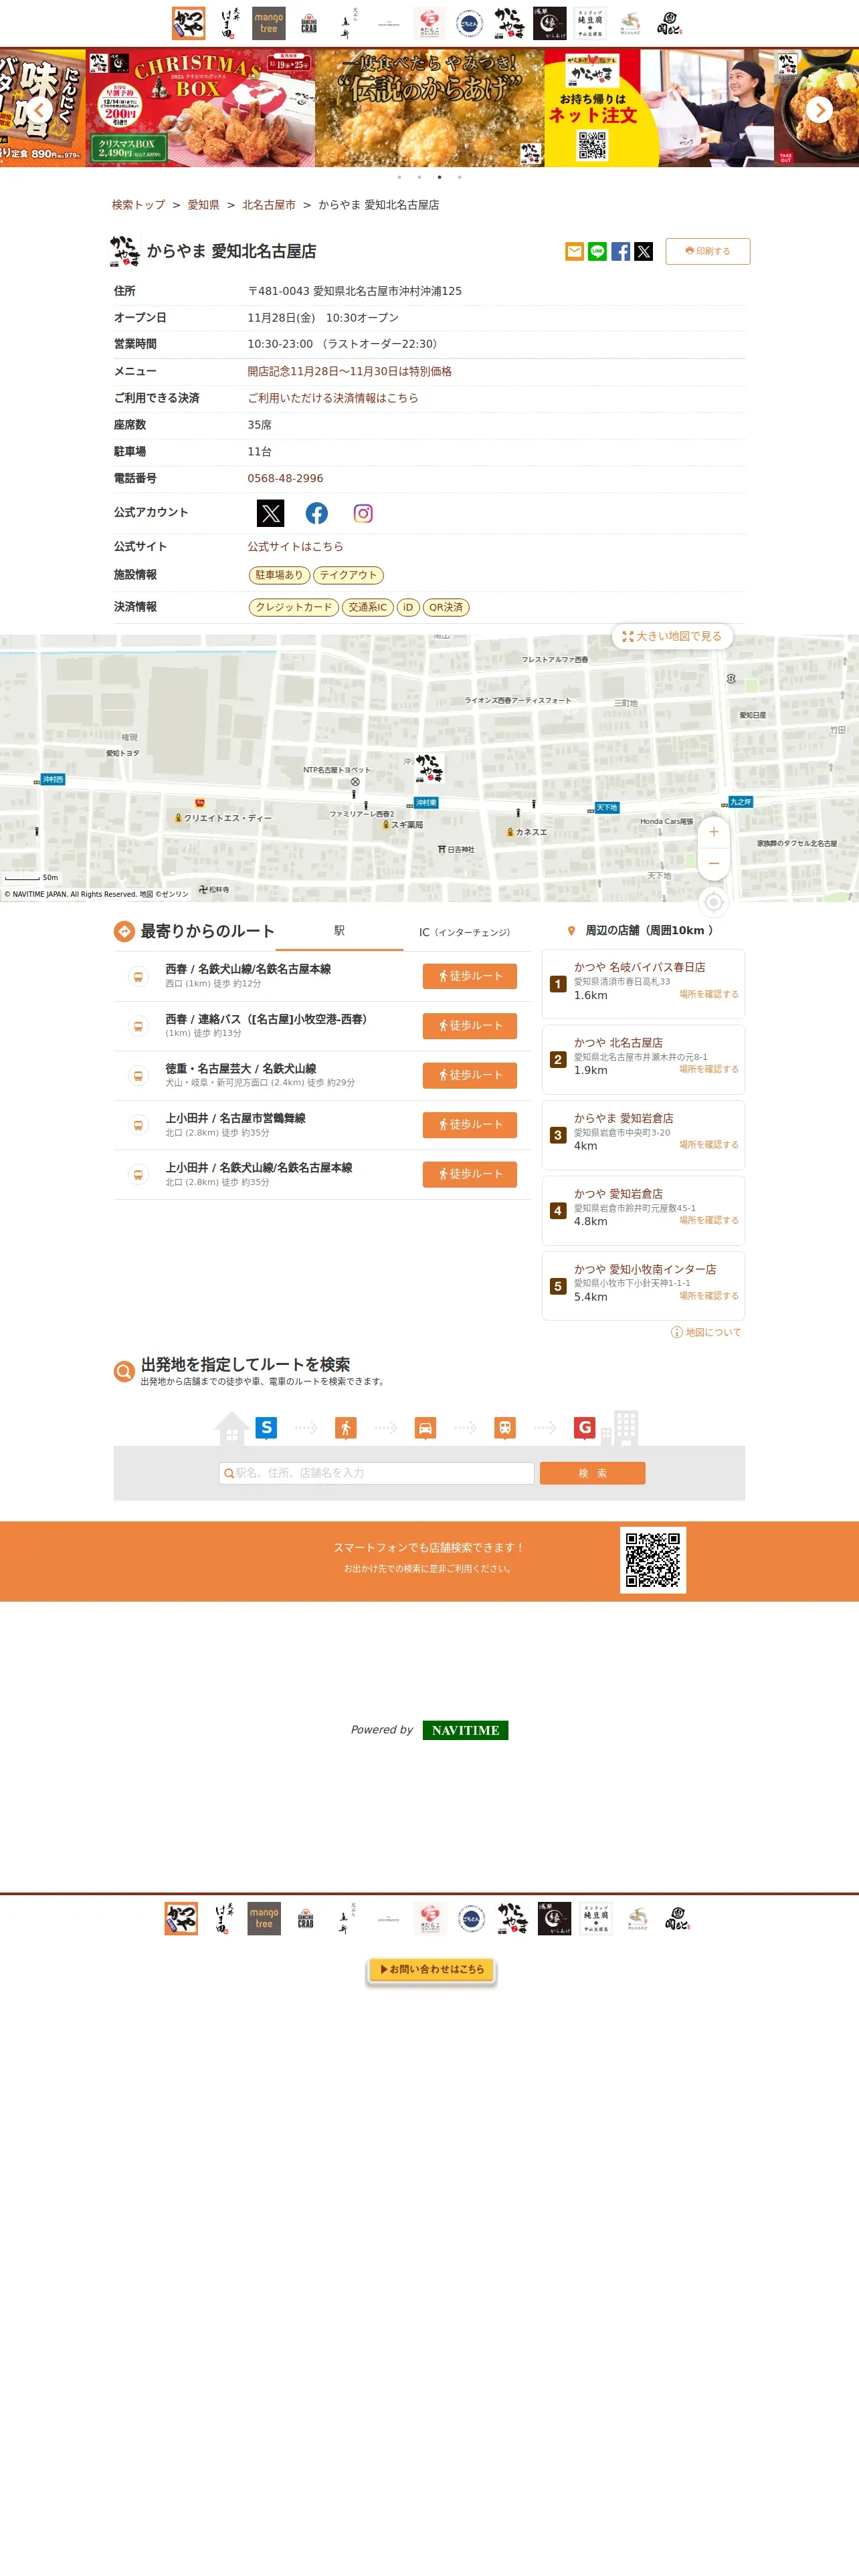The width and height of the screenshot is (859, 2576).
Task: Click お問い合わせはこちら button
Action: point(431,1969)
